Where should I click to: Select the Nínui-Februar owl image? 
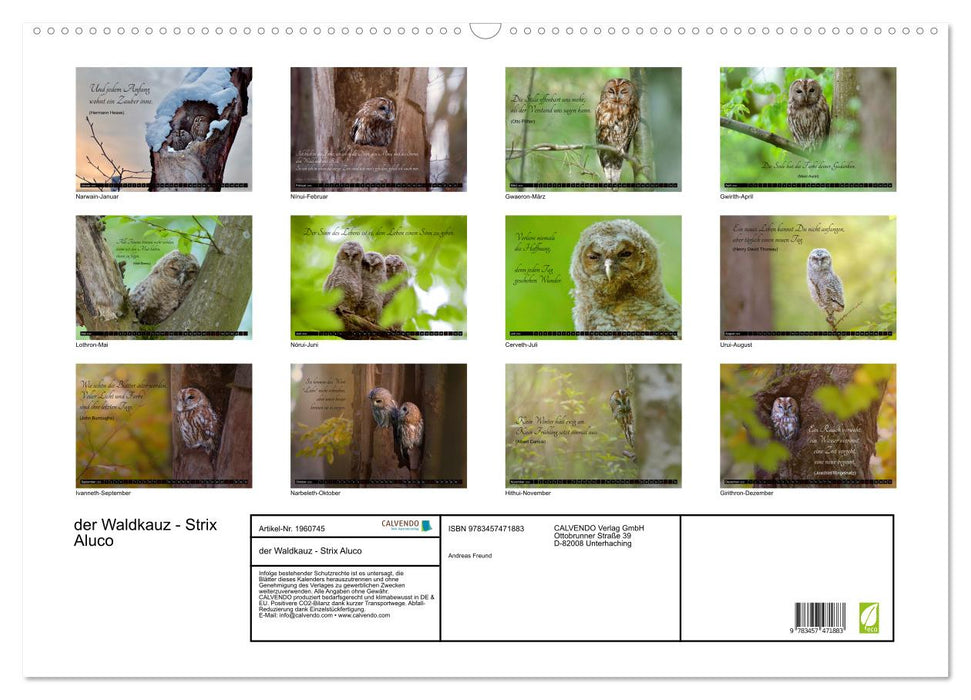point(378,129)
